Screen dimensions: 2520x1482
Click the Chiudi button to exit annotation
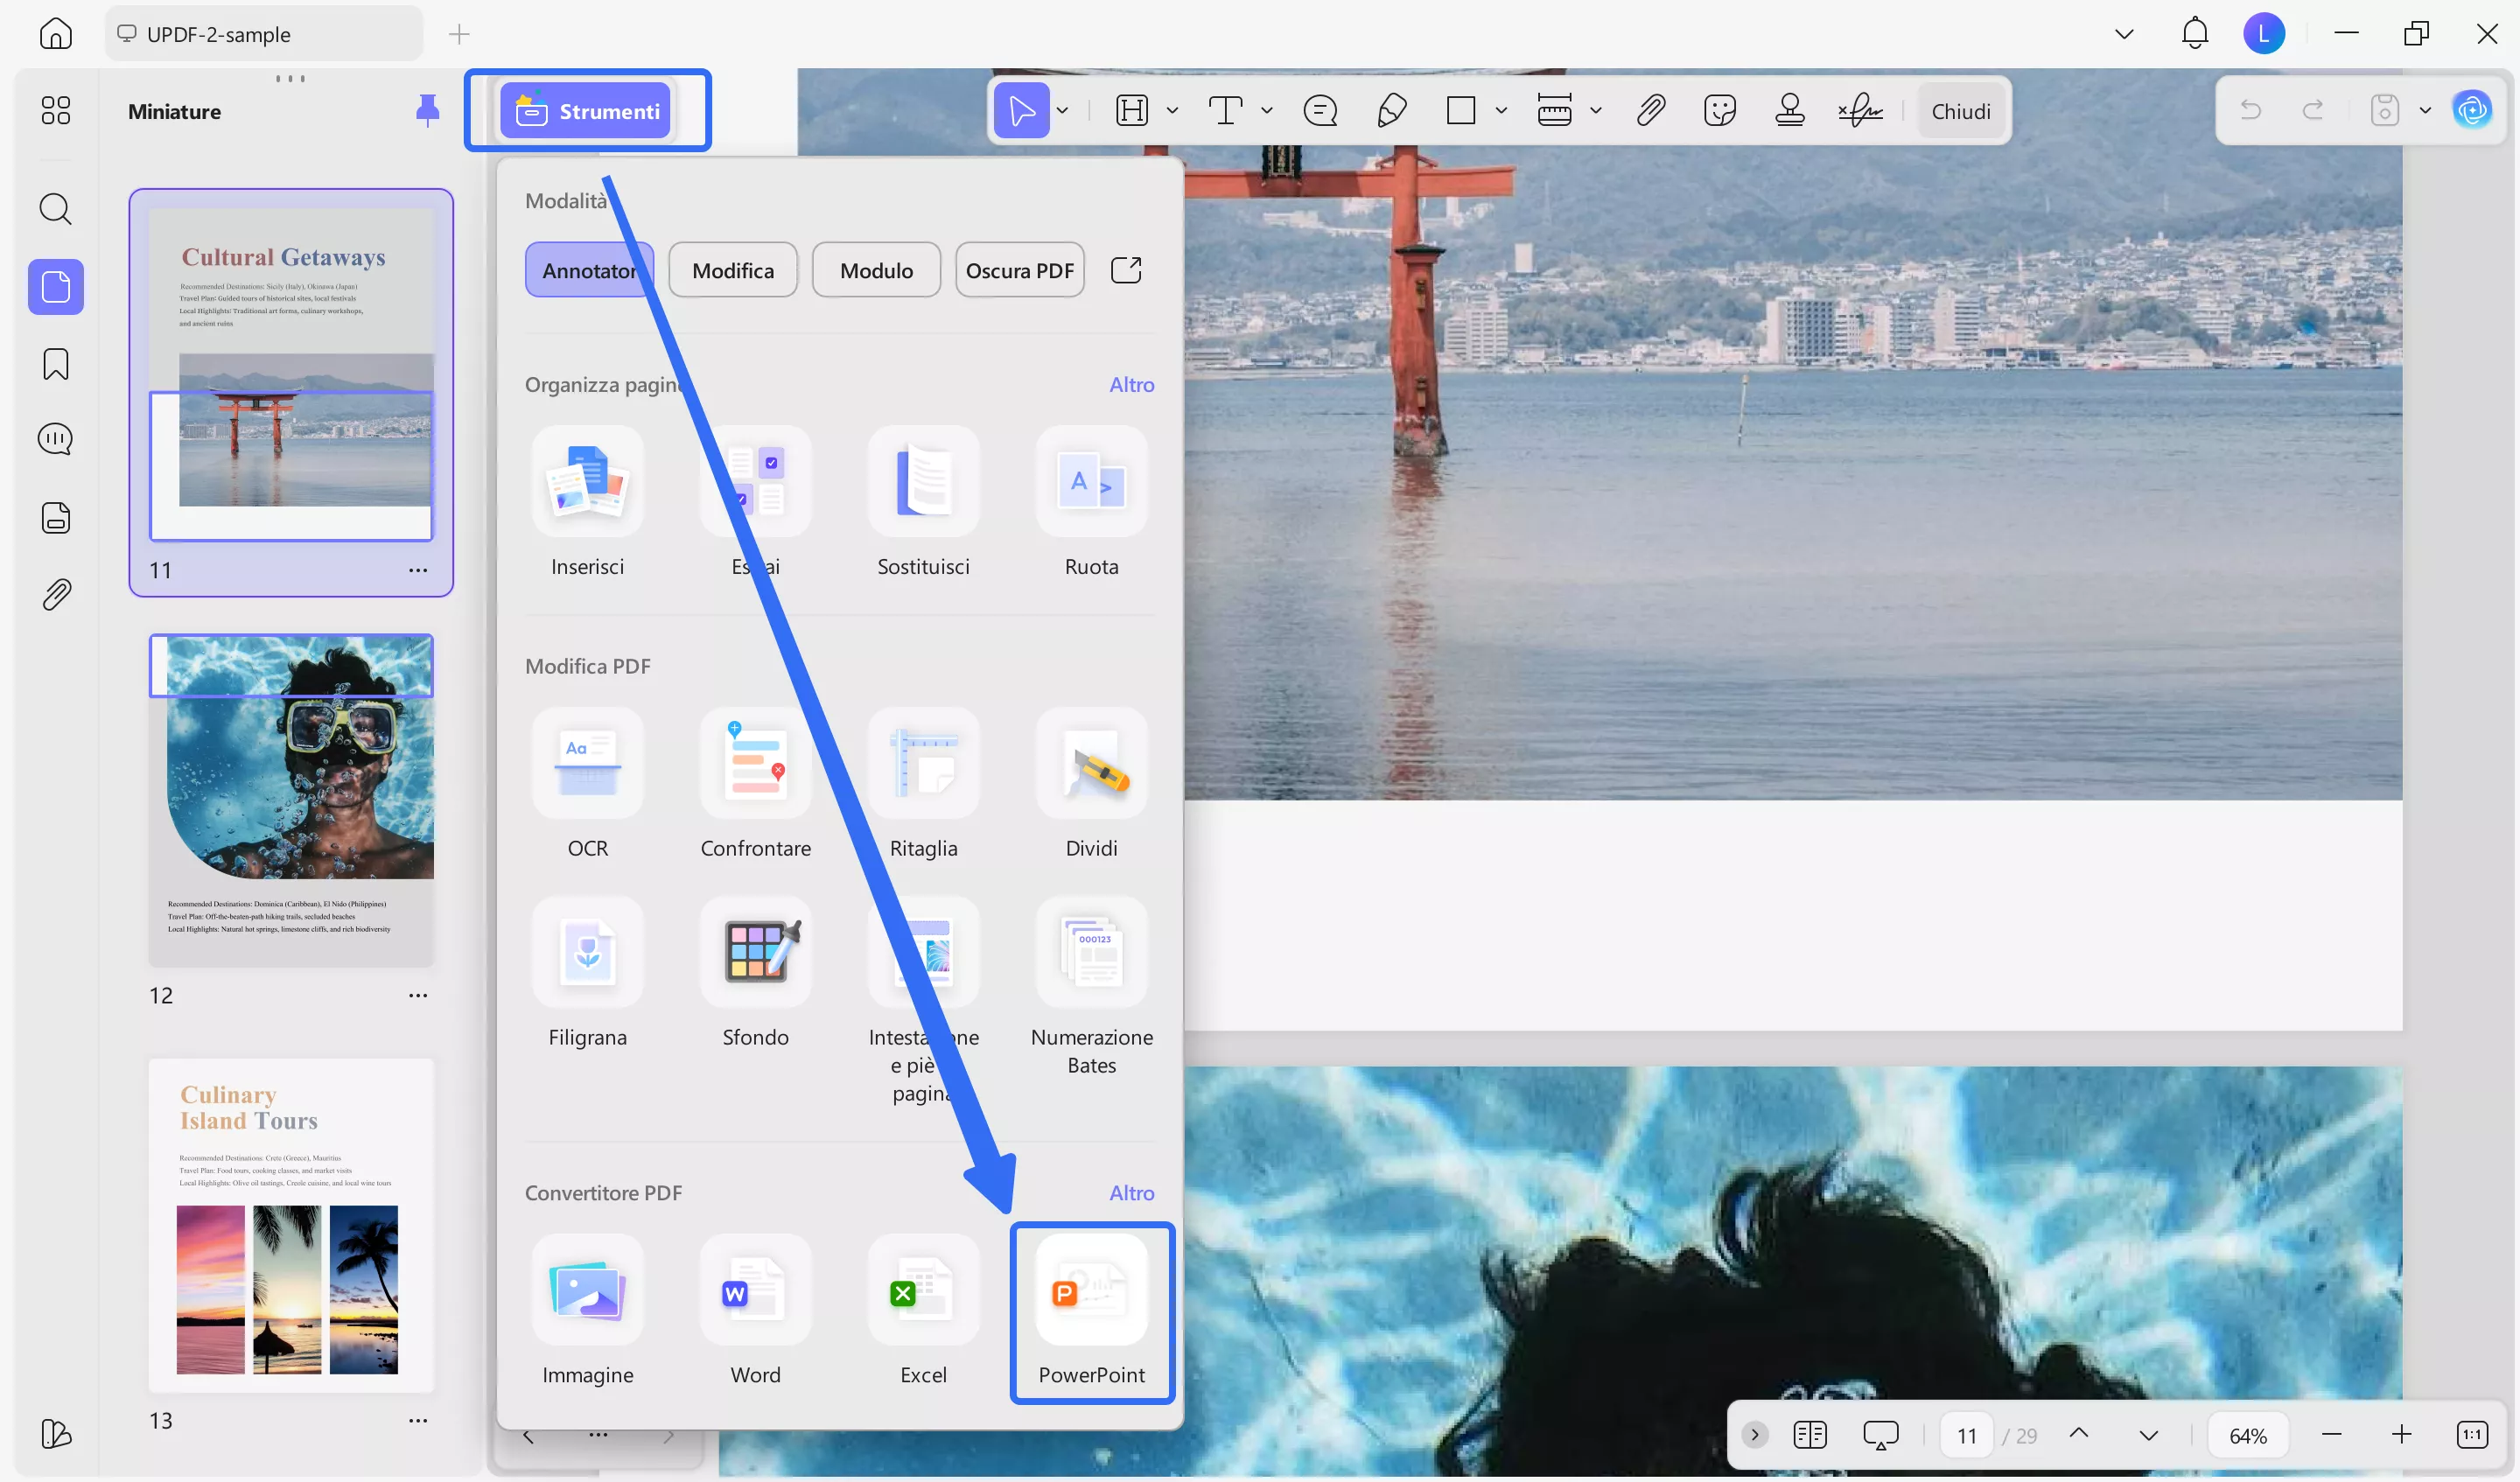point(1960,110)
